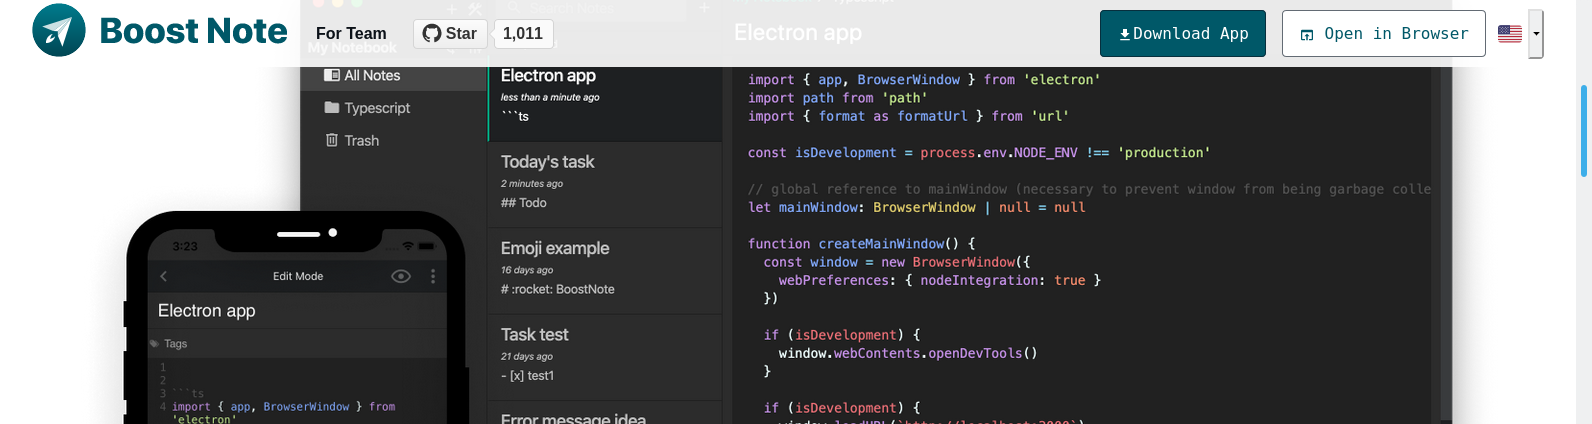Click the Open in Browser button

(x=1384, y=34)
